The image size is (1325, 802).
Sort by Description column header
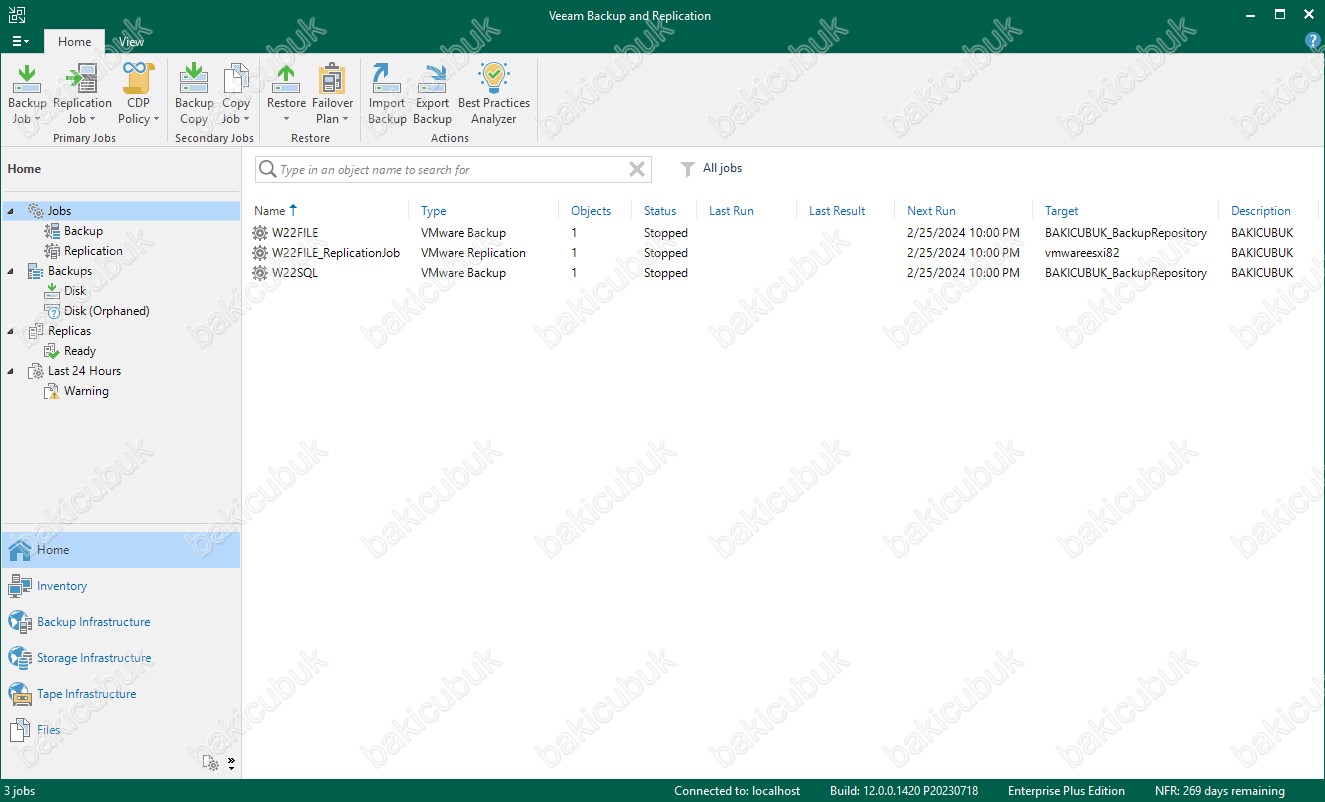click(1261, 211)
